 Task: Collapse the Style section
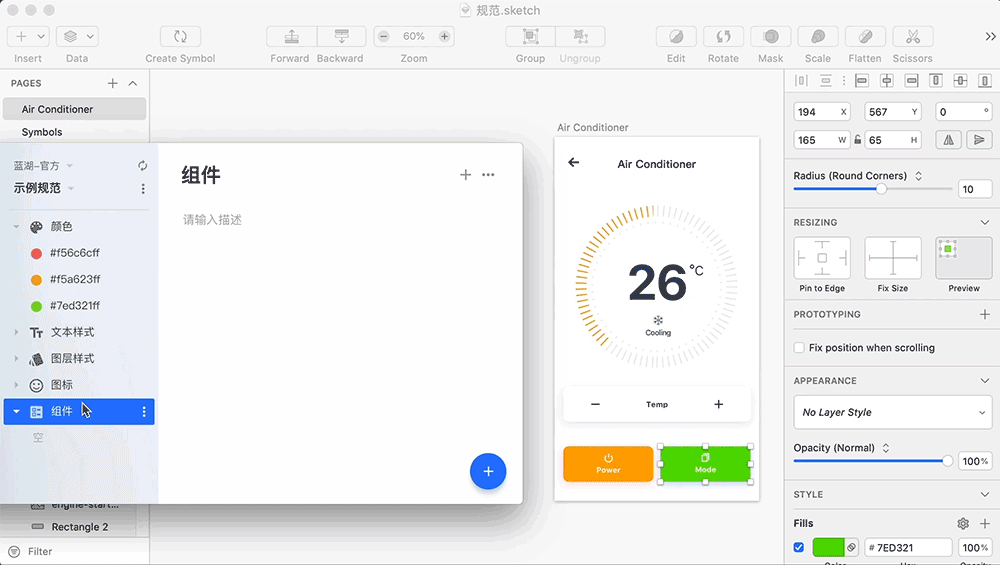pos(985,494)
